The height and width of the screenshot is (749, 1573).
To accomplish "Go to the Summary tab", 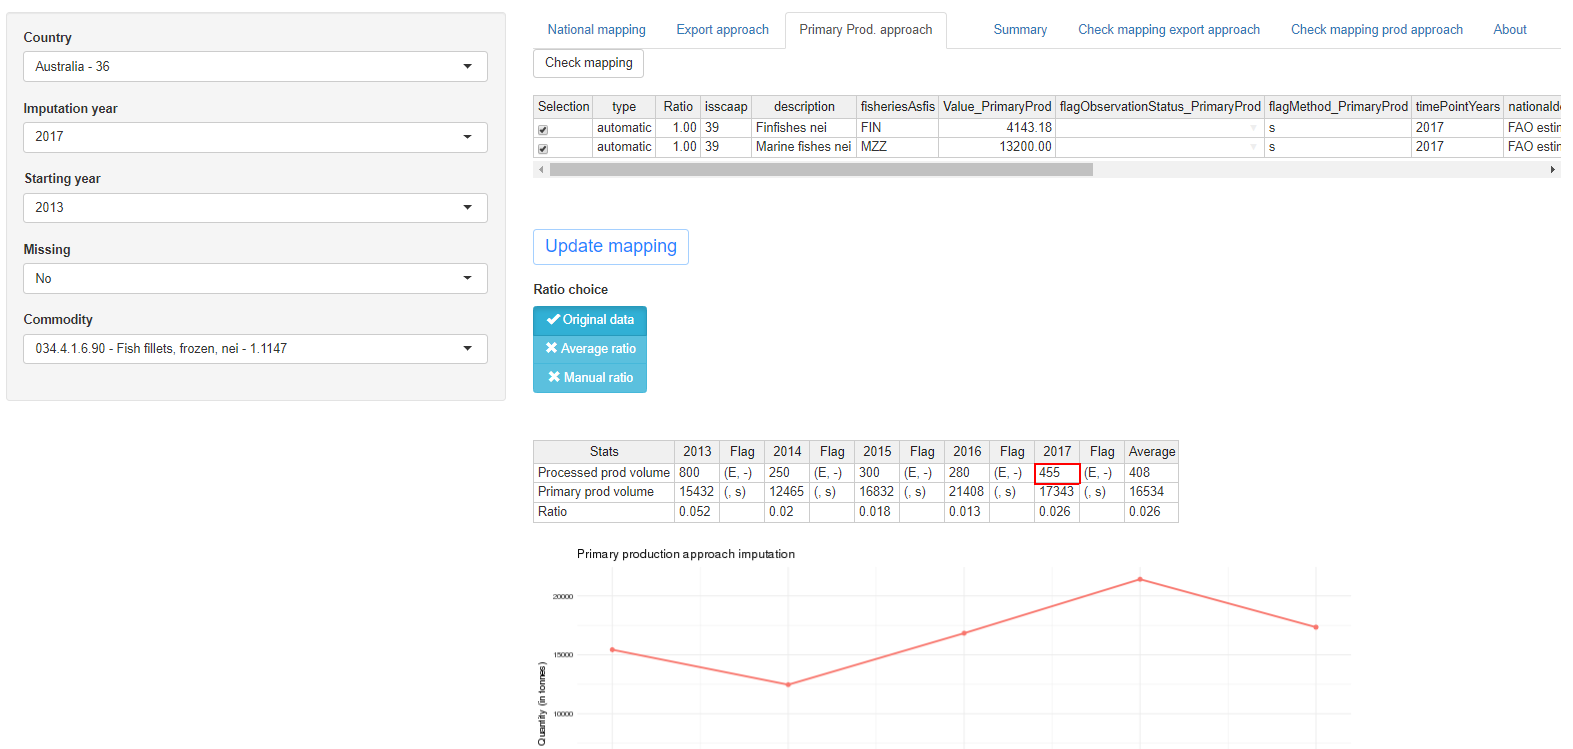I will (1020, 30).
